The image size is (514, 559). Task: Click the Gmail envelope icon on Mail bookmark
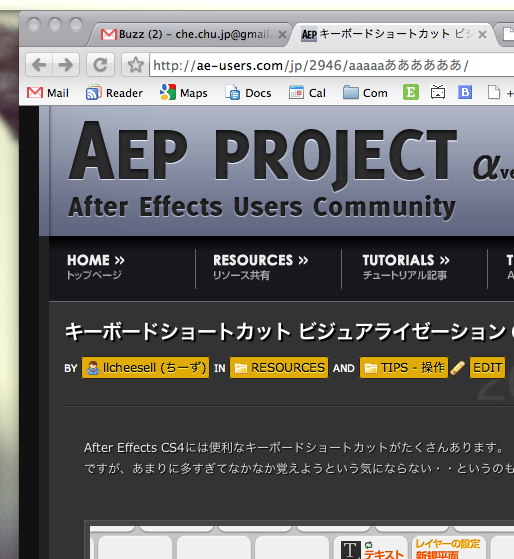coord(35,93)
